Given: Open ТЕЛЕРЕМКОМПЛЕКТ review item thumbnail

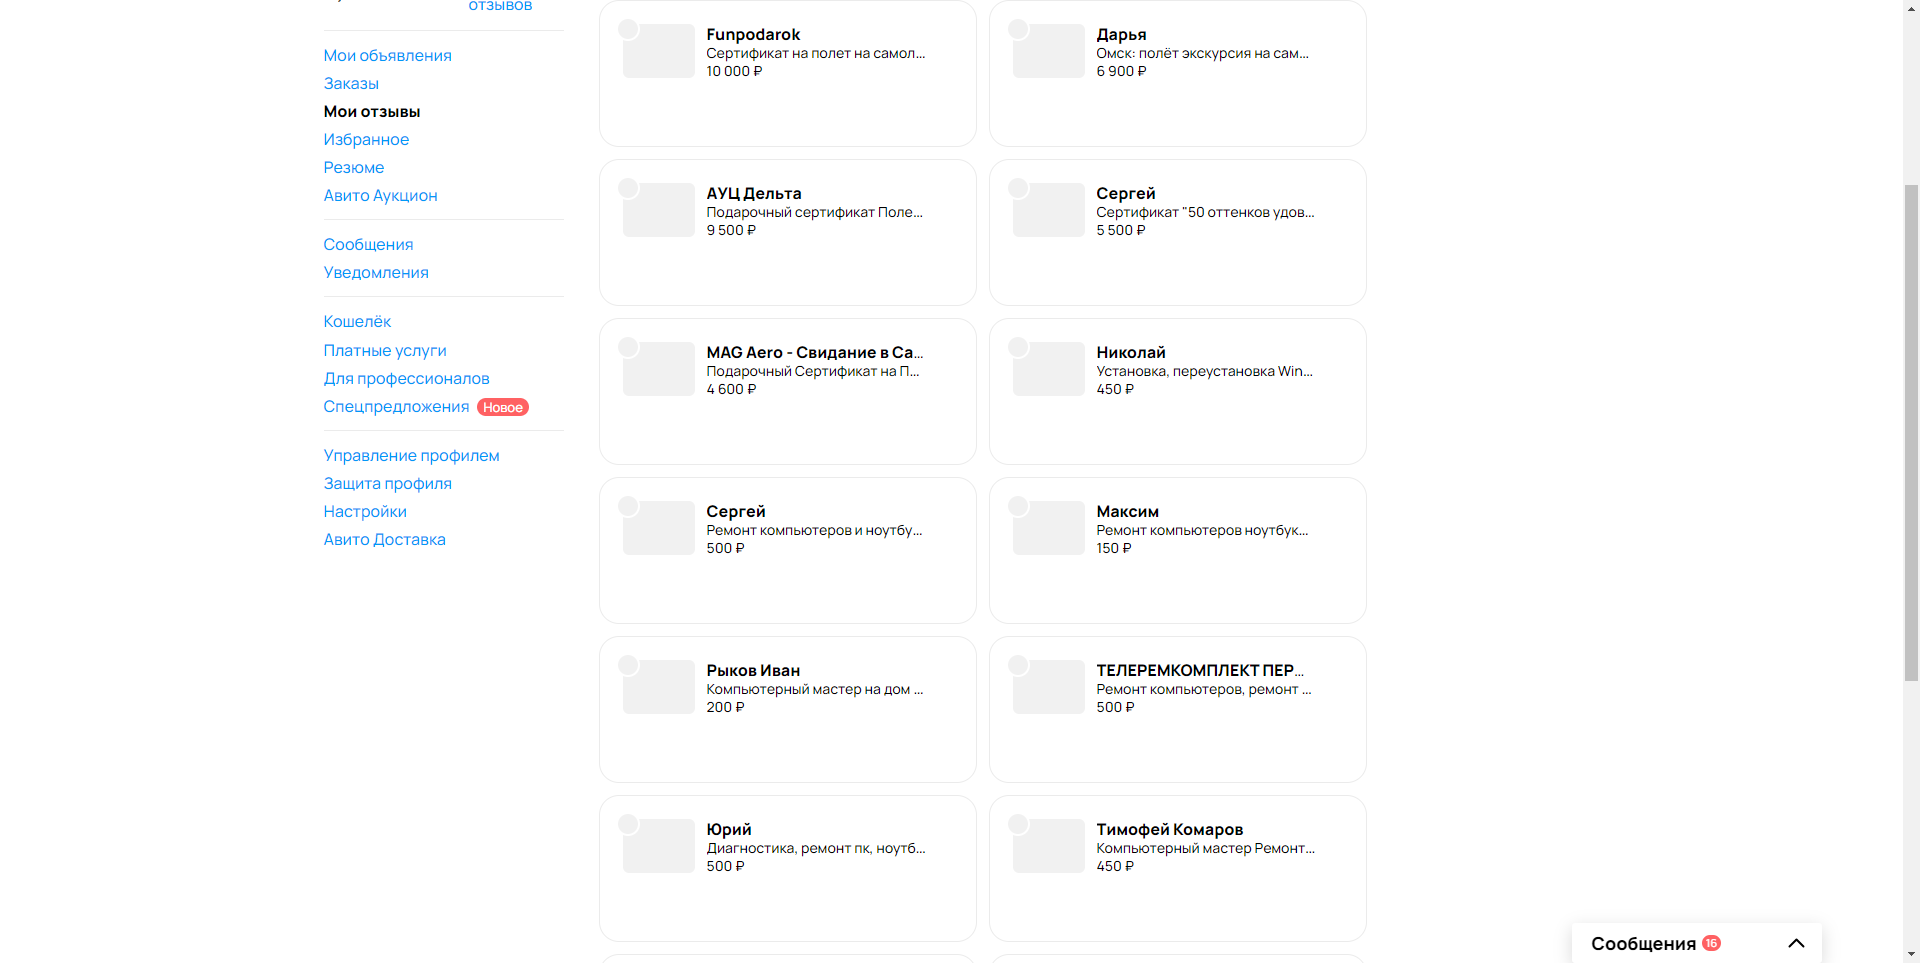Looking at the screenshot, I should (1049, 687).
